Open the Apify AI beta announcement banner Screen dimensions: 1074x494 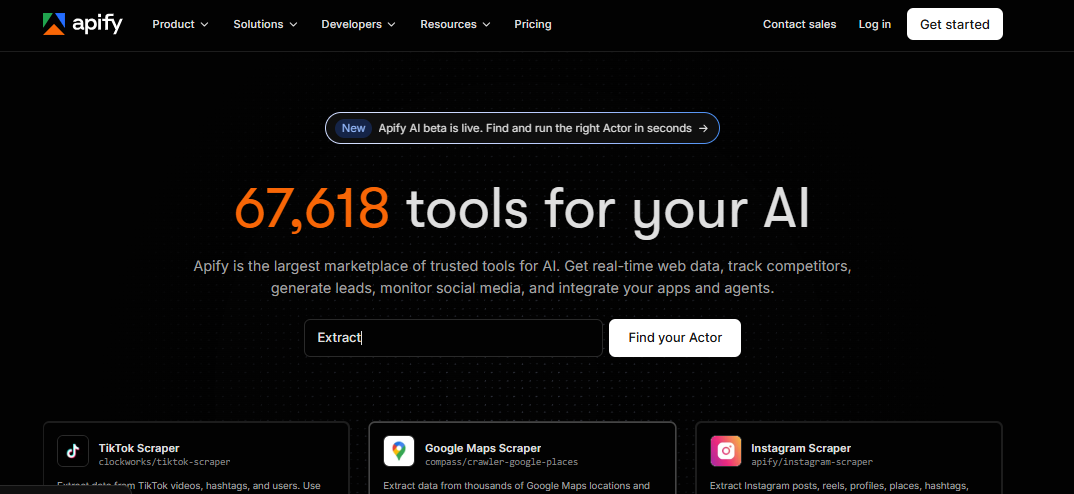pyautogui.click(x=522, y=128)
